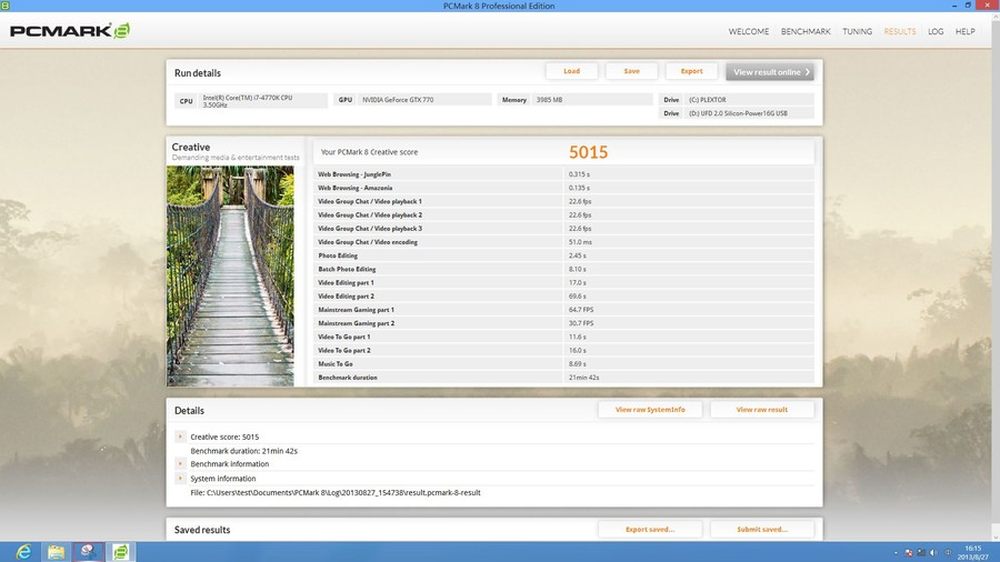Click the Memory field 3985 MB
Image resolution: width=1000 pixels, height=562 pixels.
(575, 100)
